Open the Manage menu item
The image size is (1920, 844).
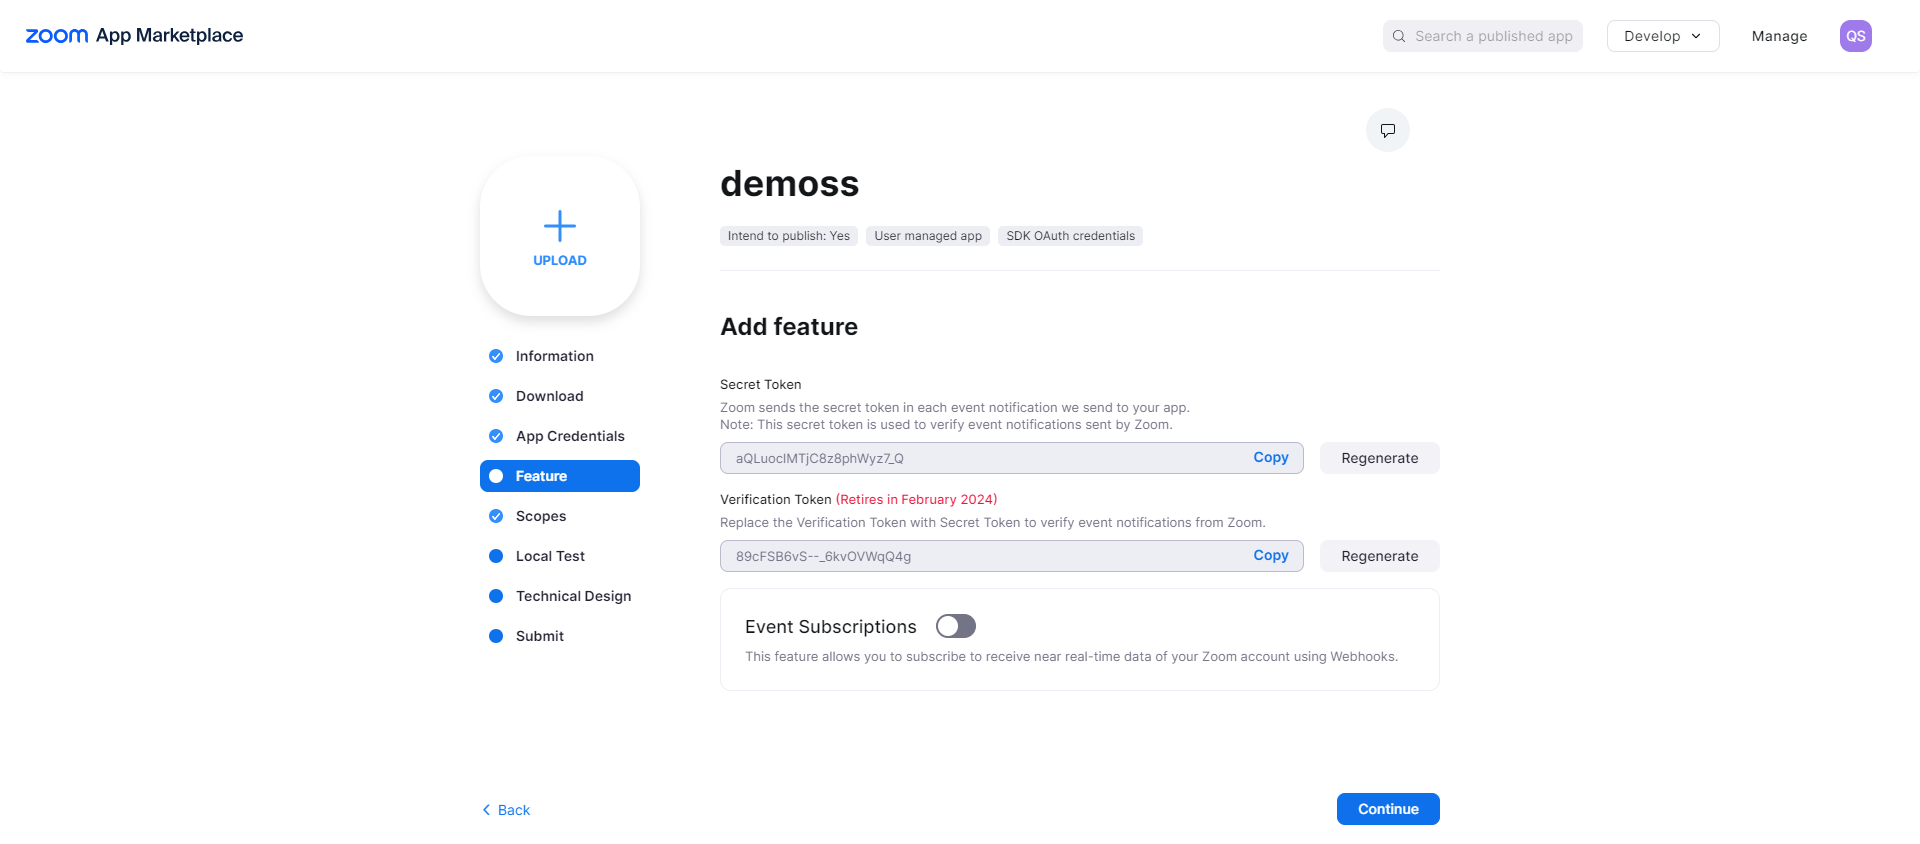pyautogui.click(x=1779, y=36)
